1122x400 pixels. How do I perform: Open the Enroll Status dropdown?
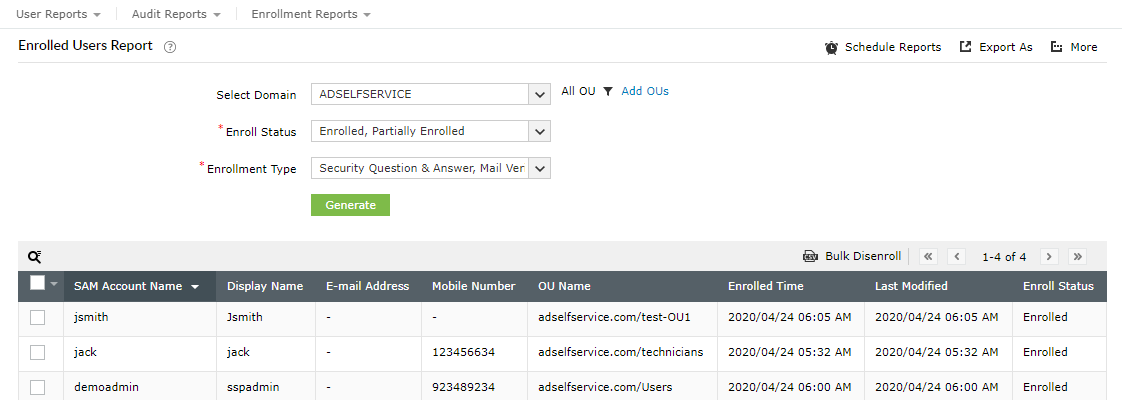[x=540, y=131]
